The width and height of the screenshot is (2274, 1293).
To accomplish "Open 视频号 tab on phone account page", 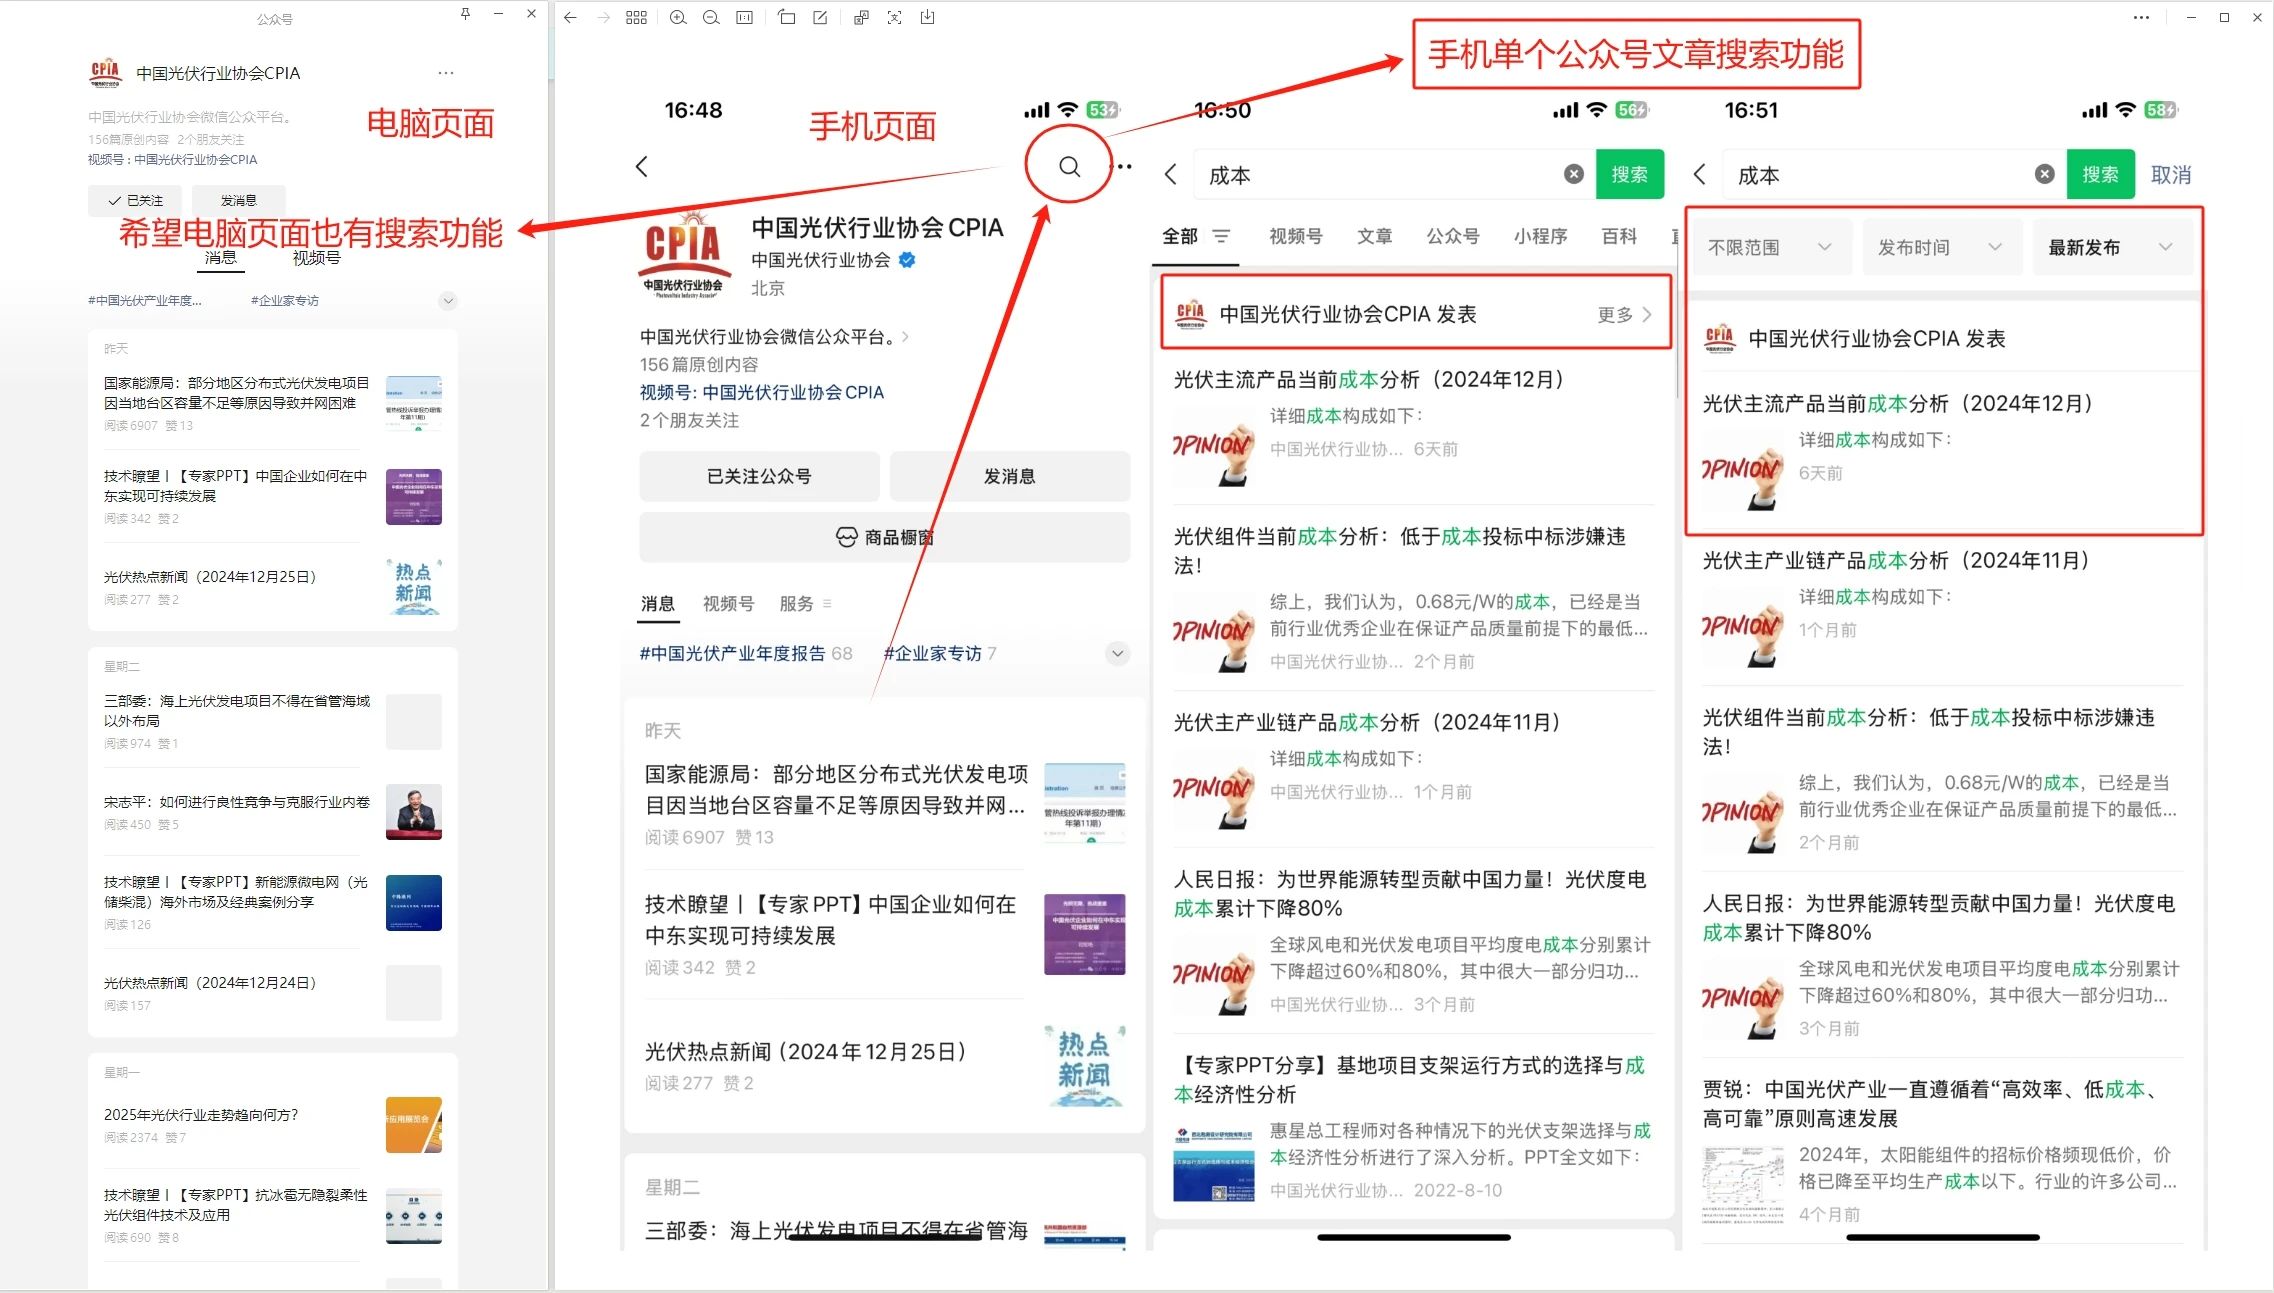I will [x=728, y=603].
